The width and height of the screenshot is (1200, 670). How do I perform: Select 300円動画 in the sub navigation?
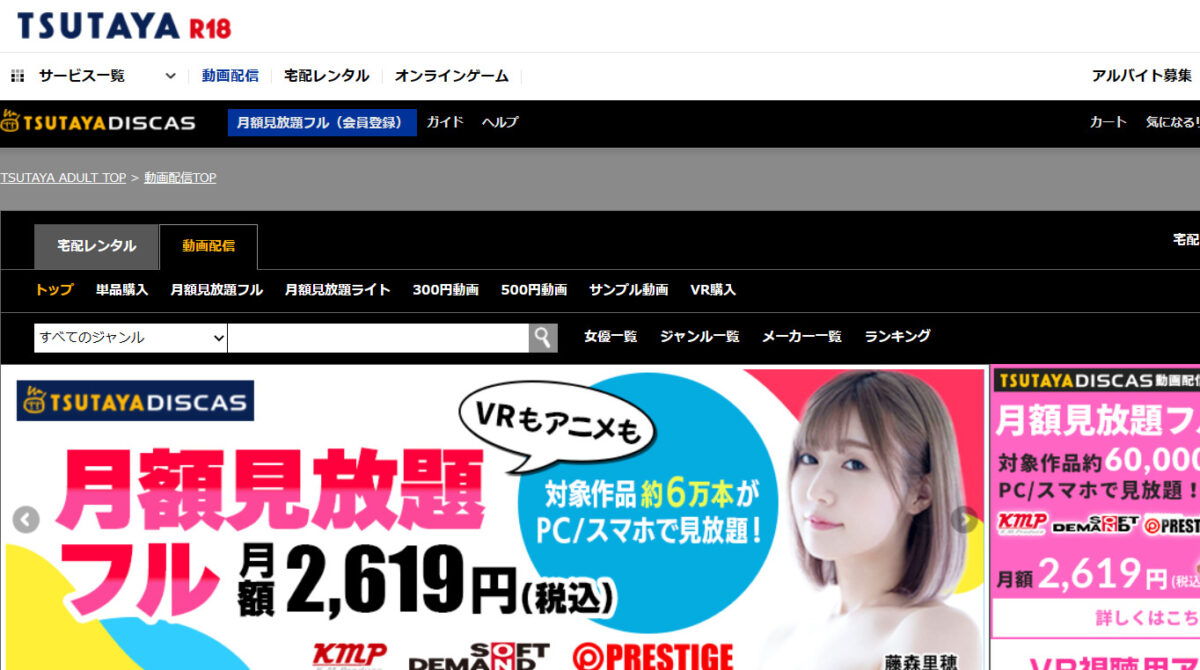446,290
